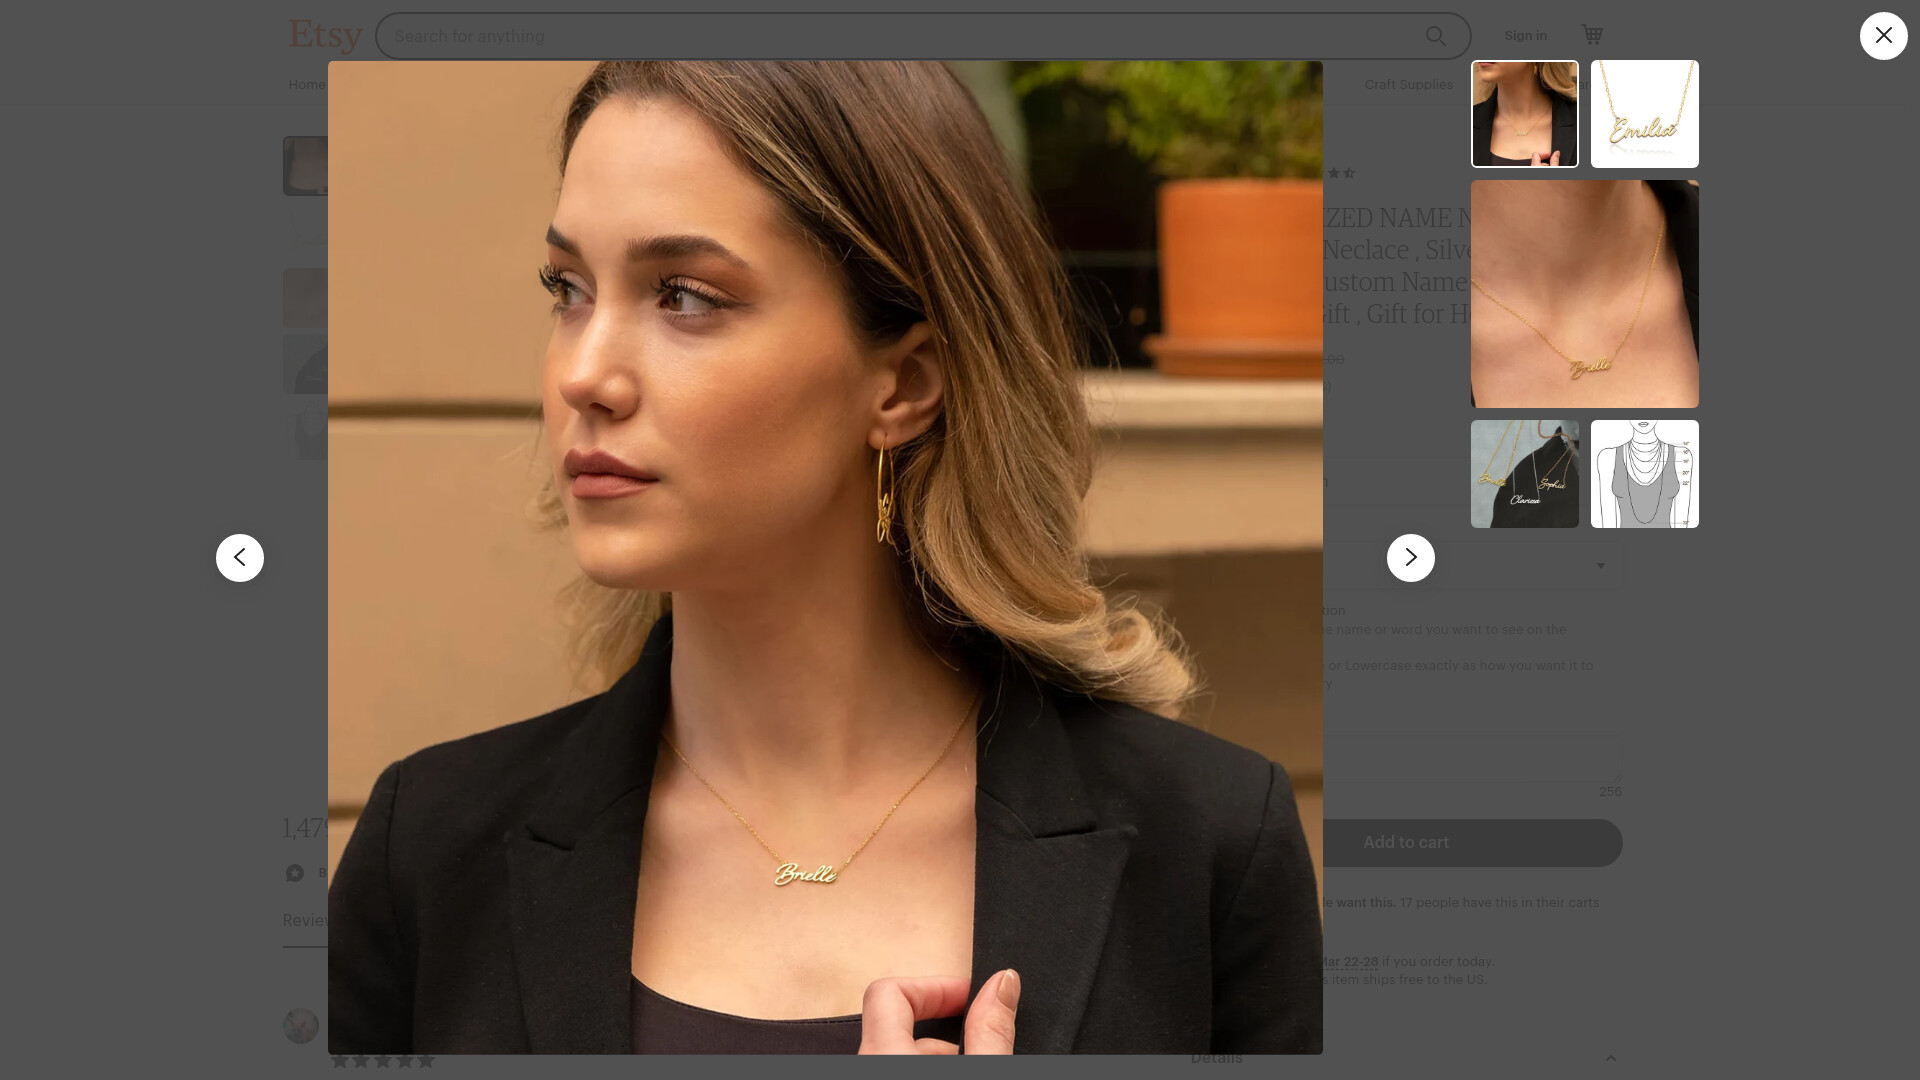The width and height of the screenshot is (1920, 1080).
Task: Open the chain length chart thumbnail
Action: [x=1644, y=474]
